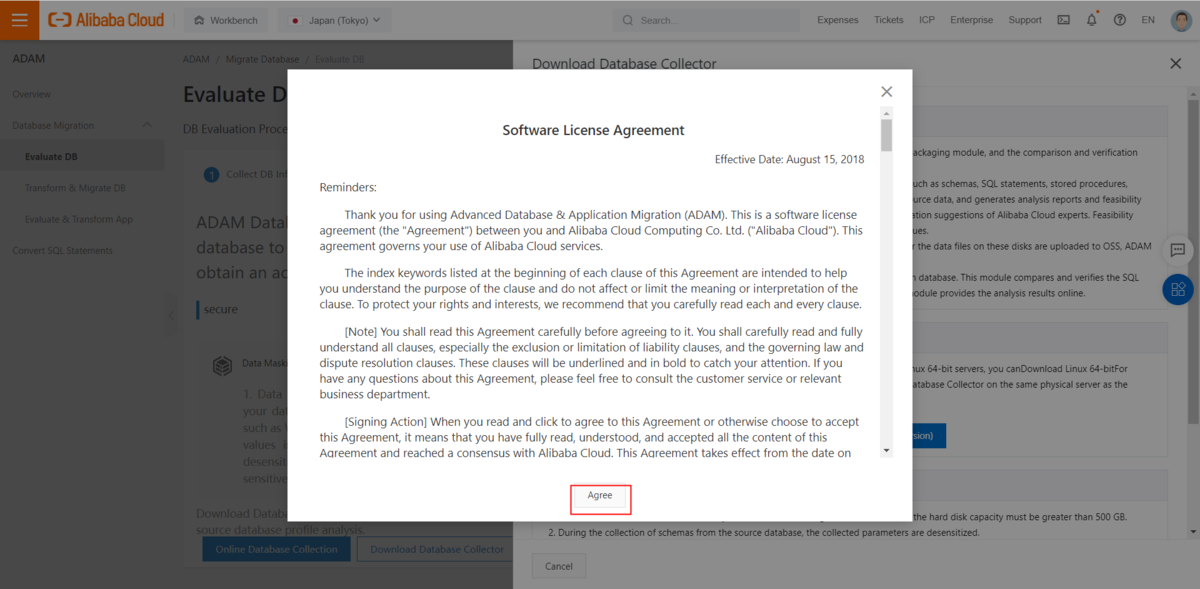Image resolution: width=1200 pixels, height=589 pixels.
Task: Open the Tickets menu
Action: point(888,20)
